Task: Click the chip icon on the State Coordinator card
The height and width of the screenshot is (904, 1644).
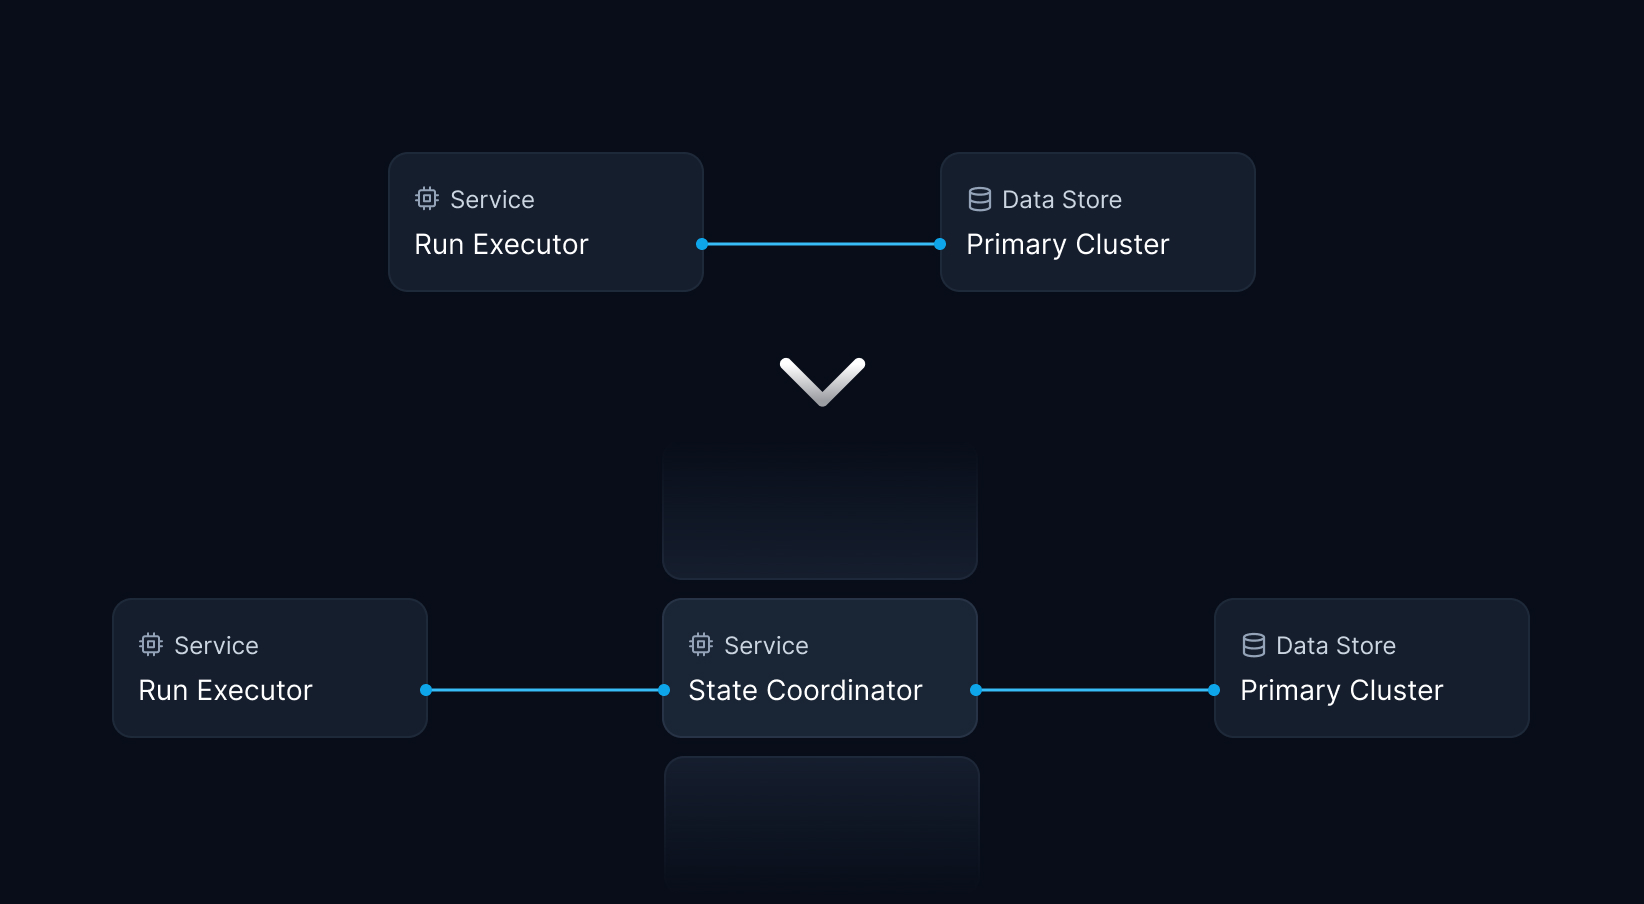Action: (x=701, y=645)
